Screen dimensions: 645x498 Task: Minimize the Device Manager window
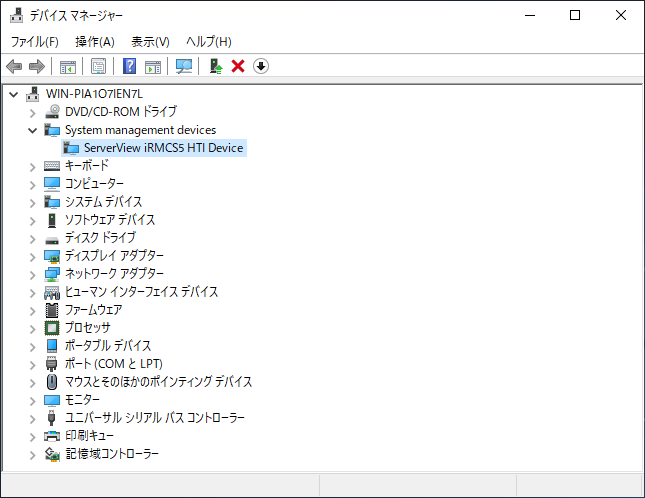click(530, 15)
